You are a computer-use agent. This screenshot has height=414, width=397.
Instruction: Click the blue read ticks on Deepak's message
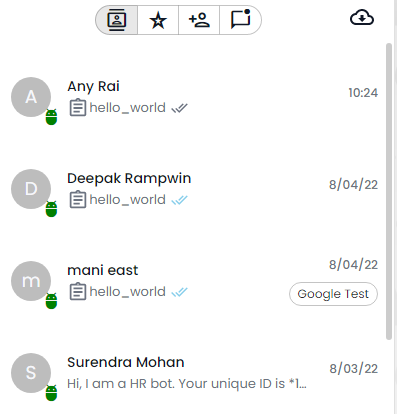point(179,200)
